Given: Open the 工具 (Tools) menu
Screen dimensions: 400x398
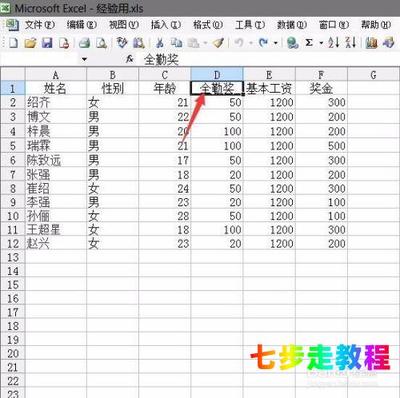Looking at the screenshot, I should (250, 25).
